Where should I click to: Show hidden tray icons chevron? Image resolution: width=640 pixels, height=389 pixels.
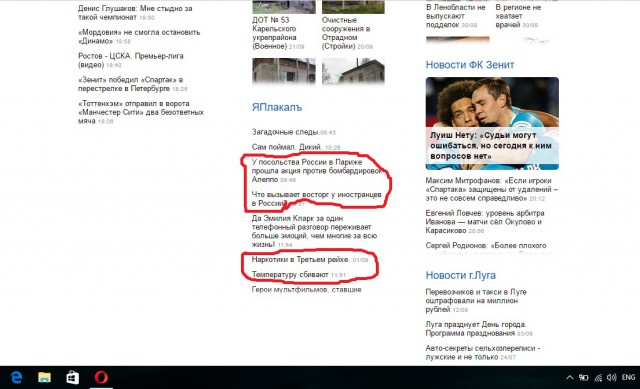[569, 378]
